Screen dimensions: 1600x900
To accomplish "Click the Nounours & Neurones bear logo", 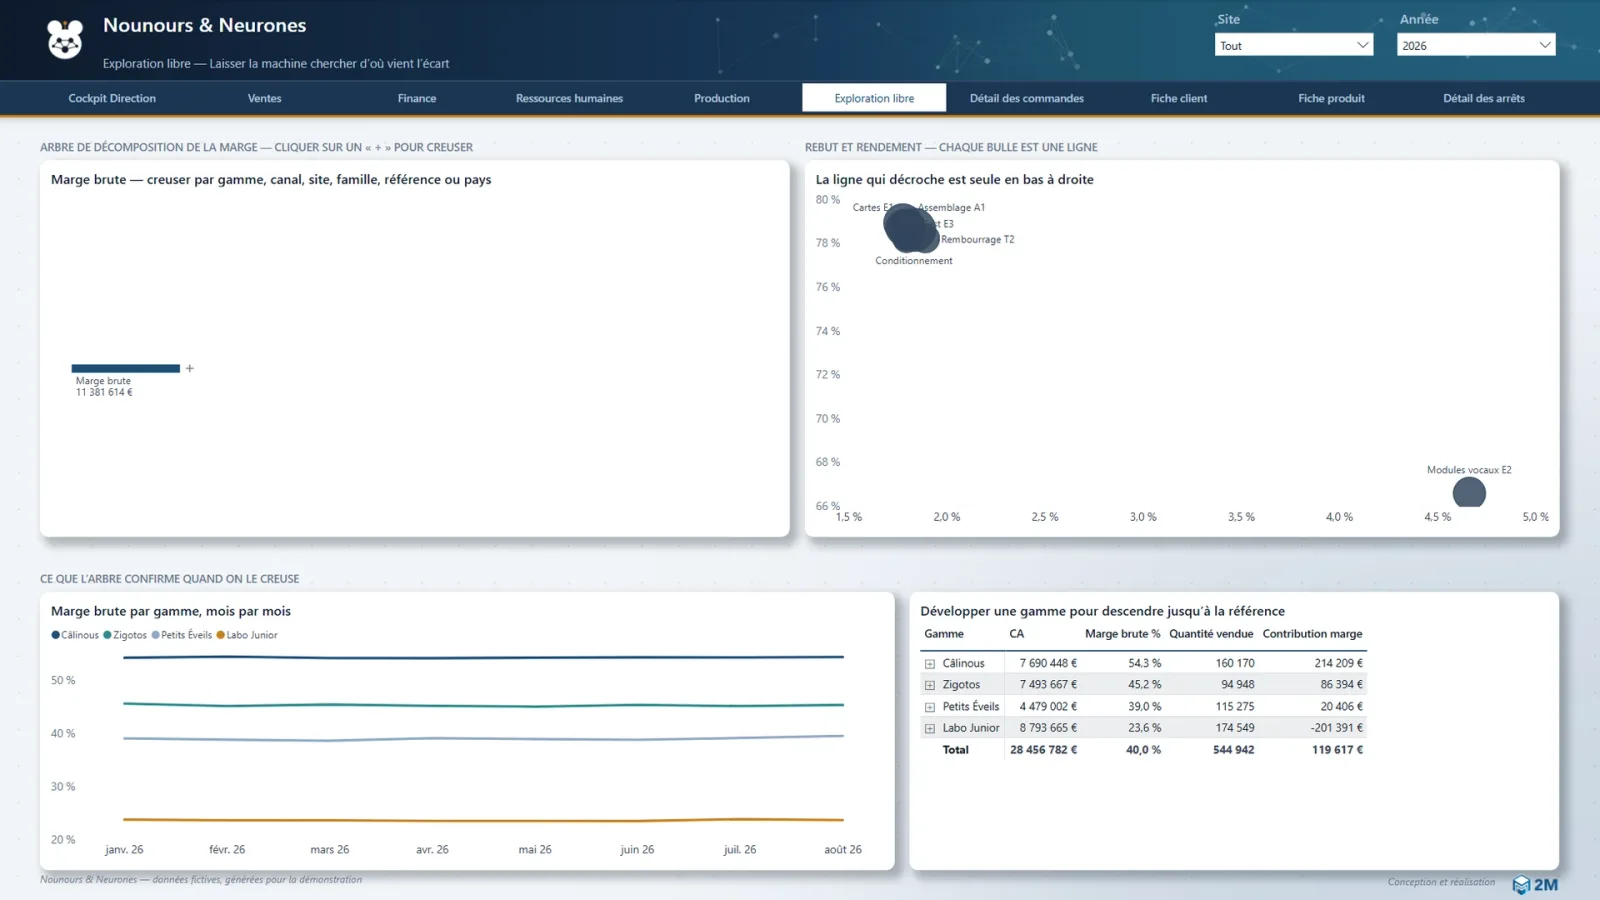I will point(65,39).
